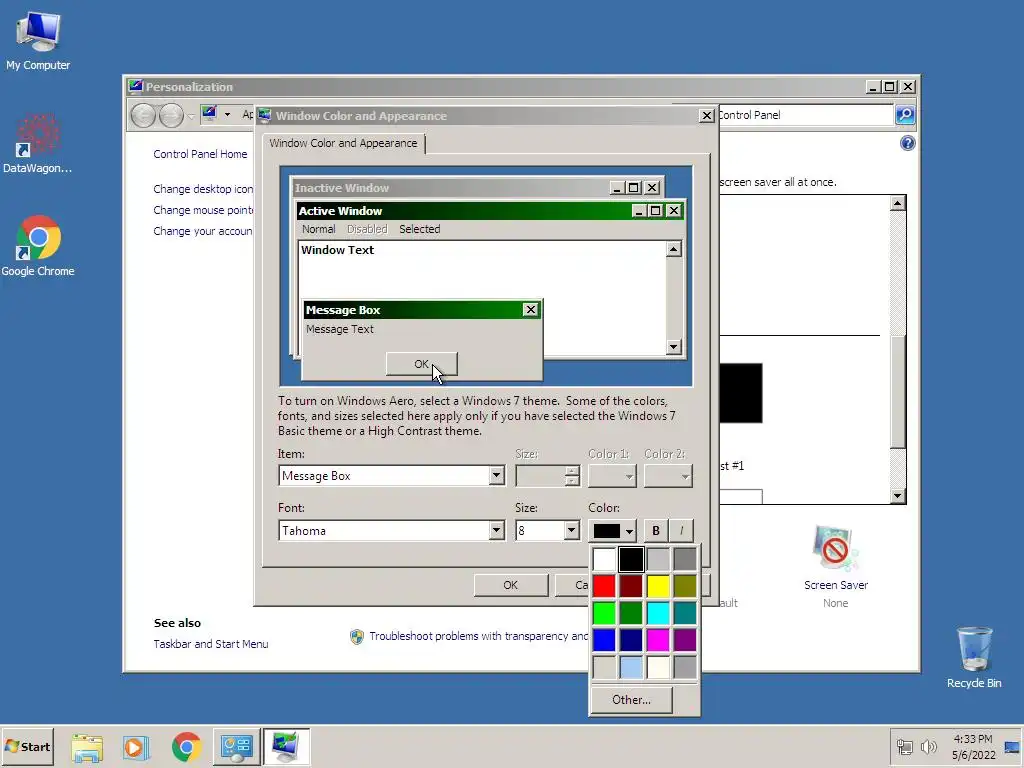Pick dark red maroon swatch

(x=631, y=586)
